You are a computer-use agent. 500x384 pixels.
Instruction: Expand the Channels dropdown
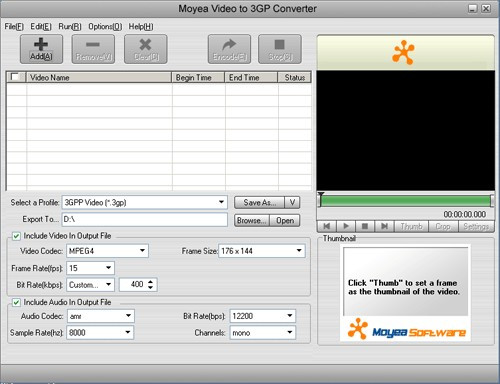pos(290,332)
